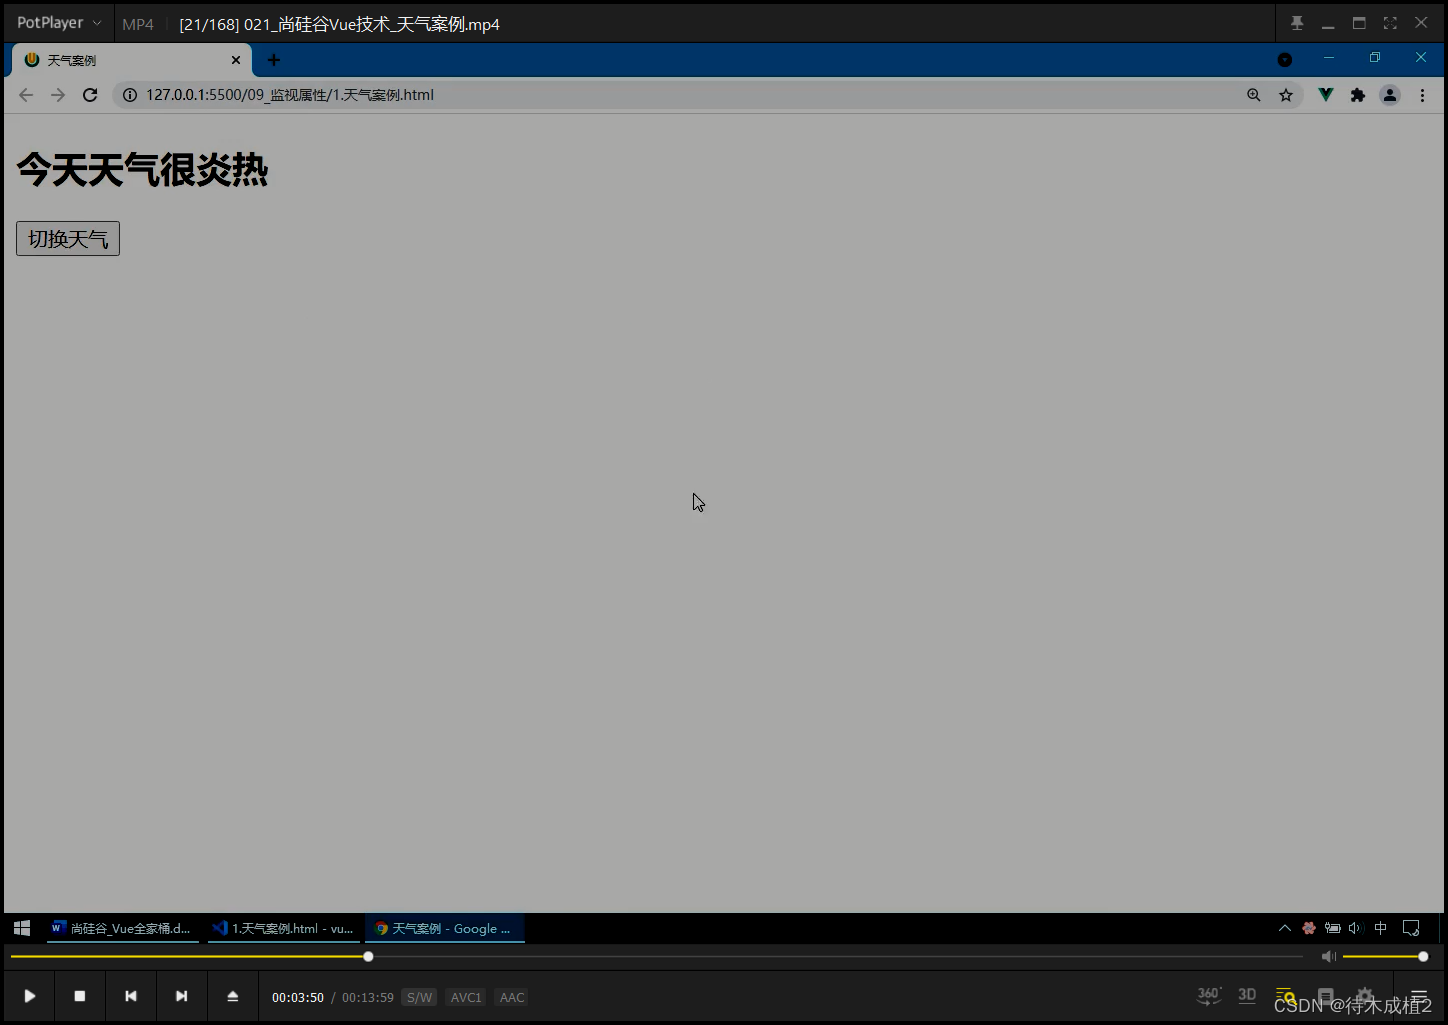Switch to 1.天气案例.html VS Code taskbar item

(284, 928)
